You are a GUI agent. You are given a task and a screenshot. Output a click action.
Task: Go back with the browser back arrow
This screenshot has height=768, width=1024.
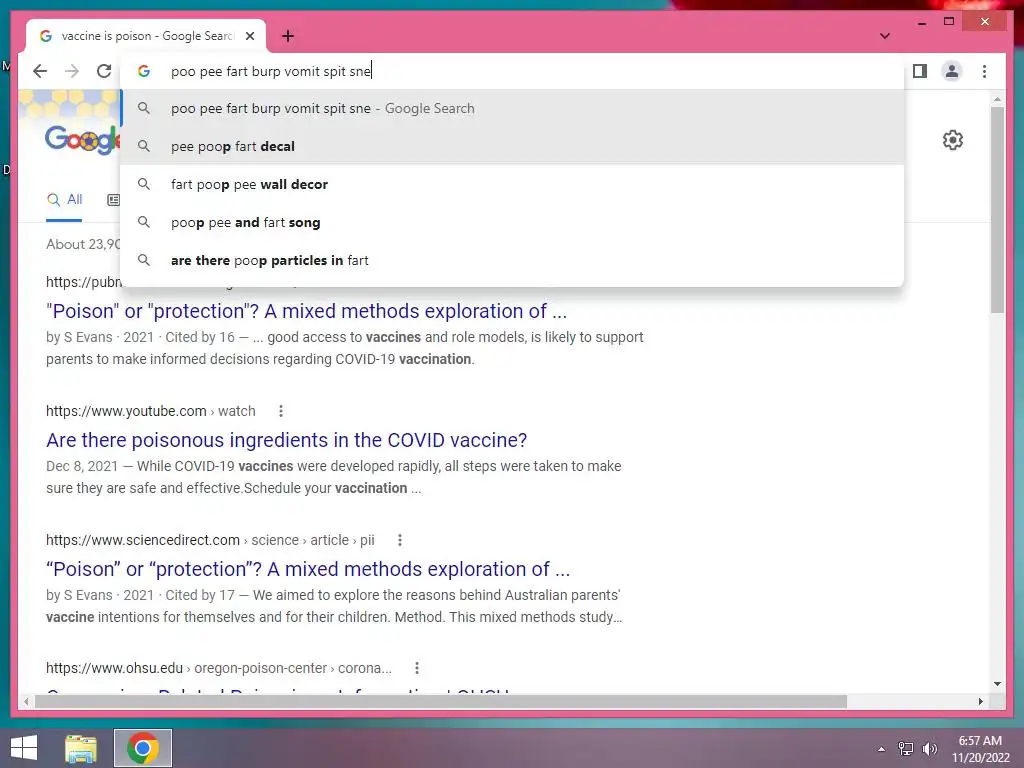click(x=40, y=71)
